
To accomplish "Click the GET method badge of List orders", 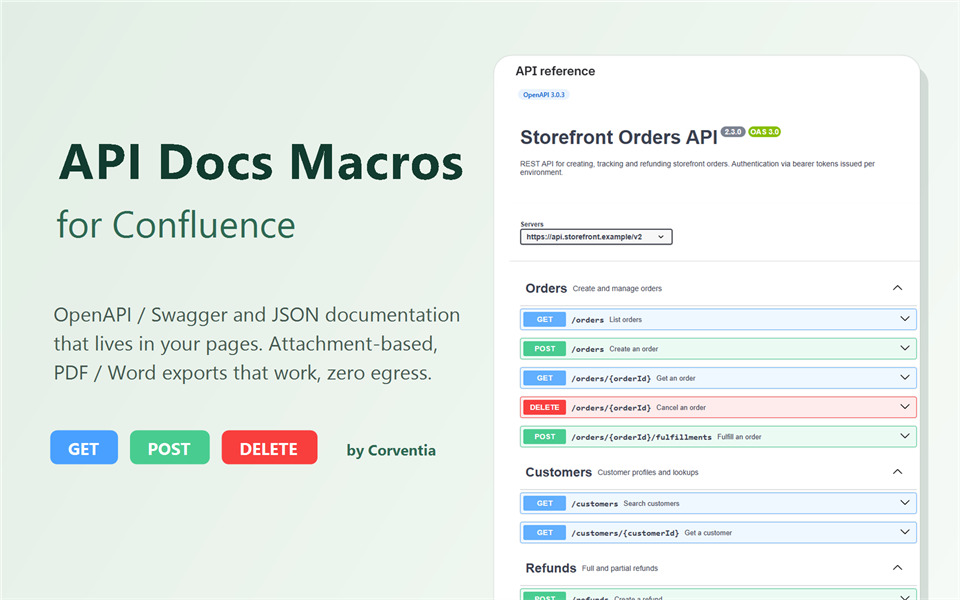I will (544, 320).
